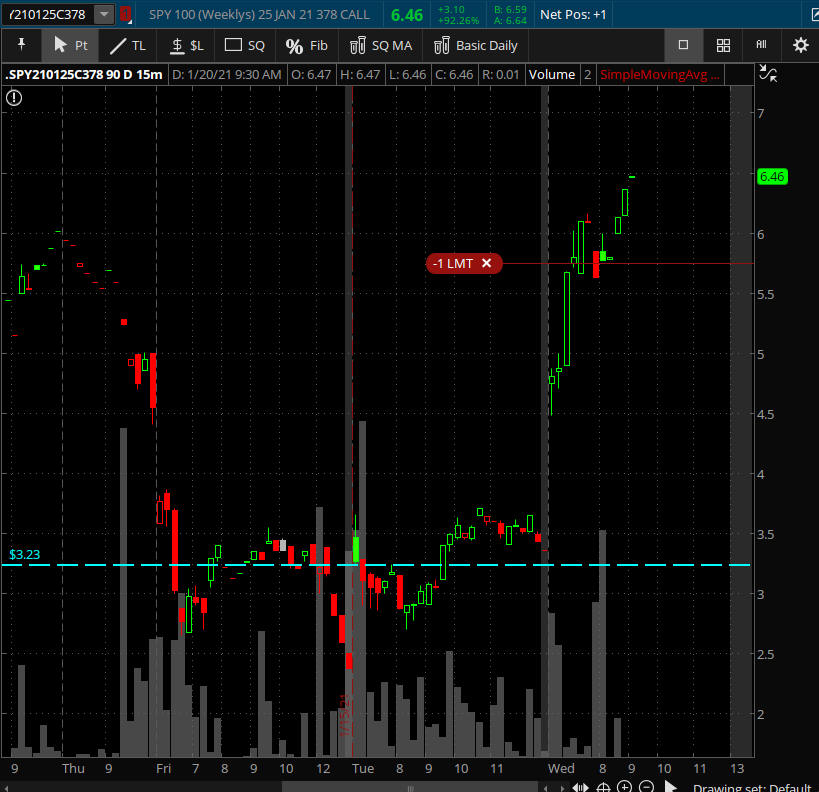Click the L: 6.46 low readout
The height and width of the screenshot is (792, 819).
[x=407, y=75]
